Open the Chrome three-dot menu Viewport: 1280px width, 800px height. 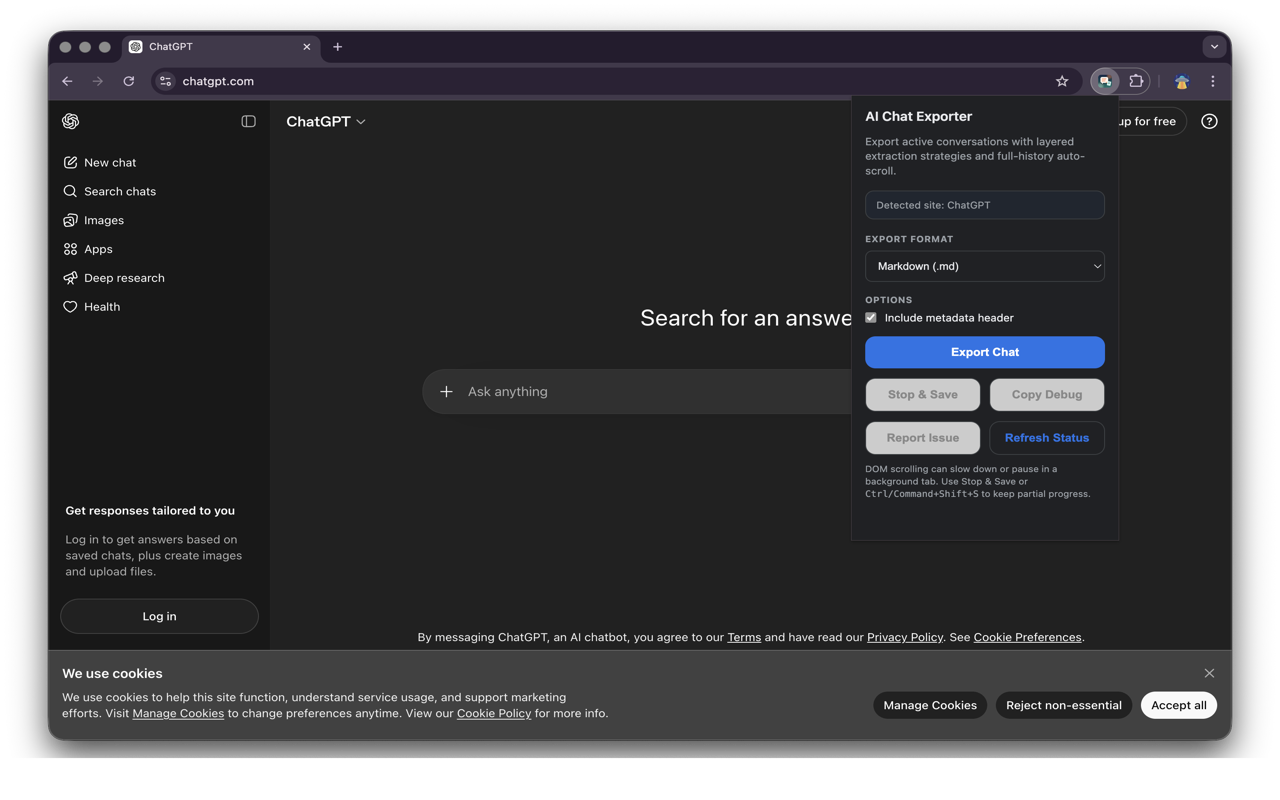point(1213,81)
